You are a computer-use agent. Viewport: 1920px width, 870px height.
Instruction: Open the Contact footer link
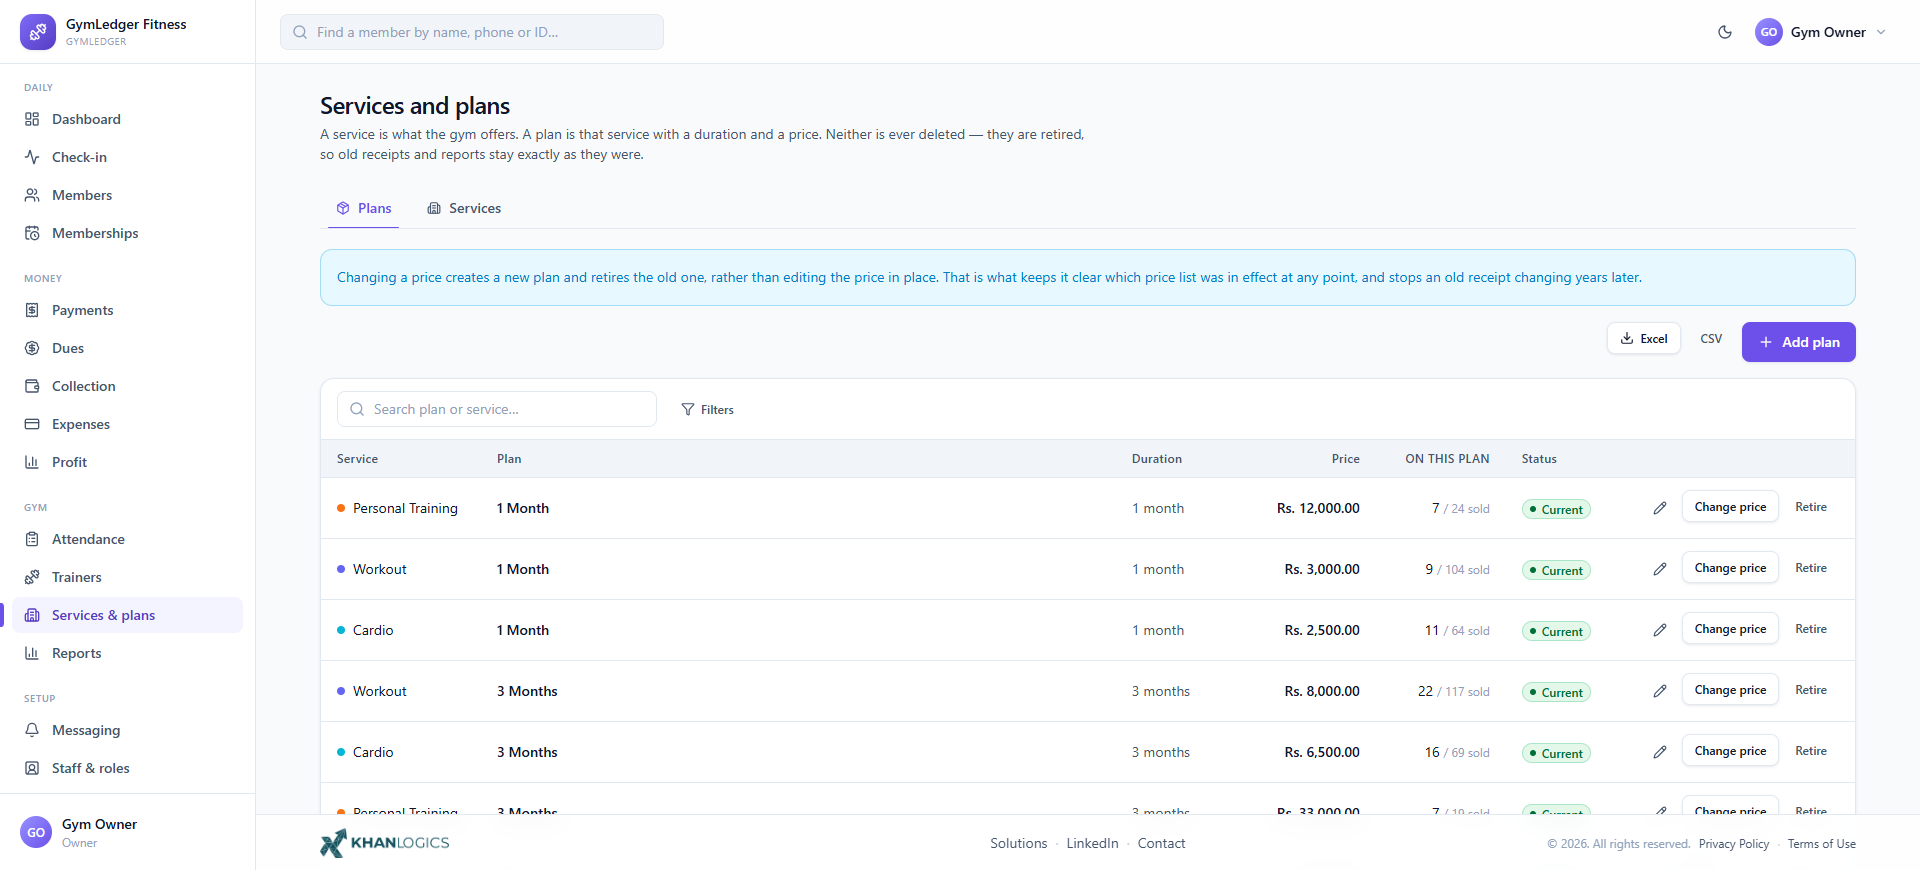(x=1161, y=843)
